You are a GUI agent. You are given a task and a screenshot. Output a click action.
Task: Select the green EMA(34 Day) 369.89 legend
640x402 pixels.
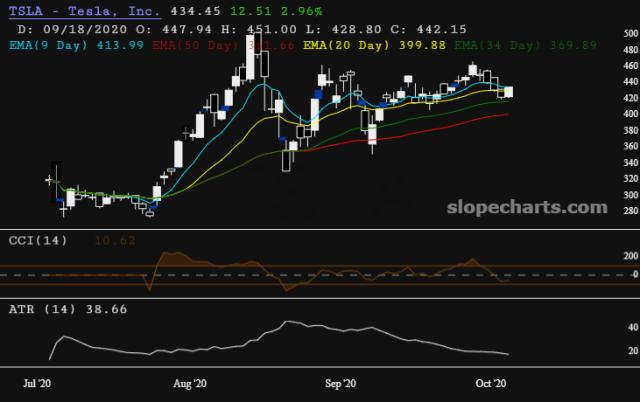tap(526, 45)
